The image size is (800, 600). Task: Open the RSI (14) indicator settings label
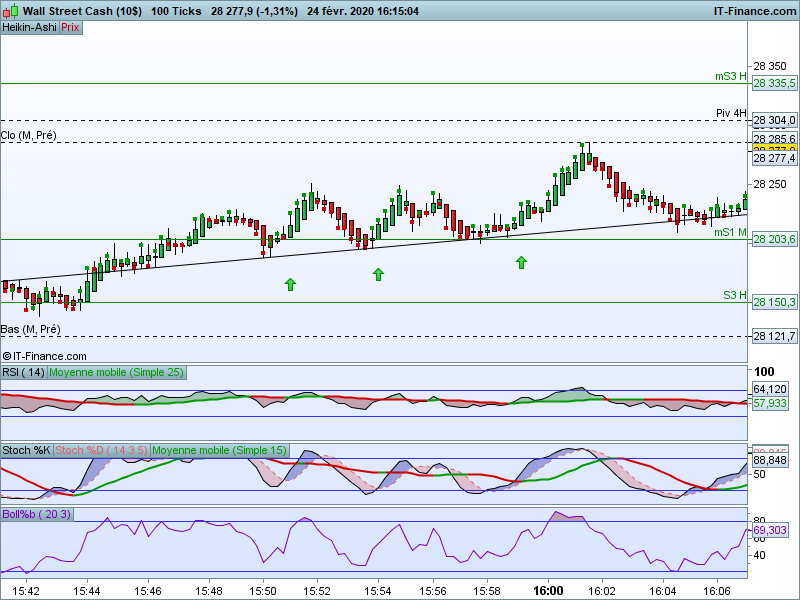tap(24, 372)
